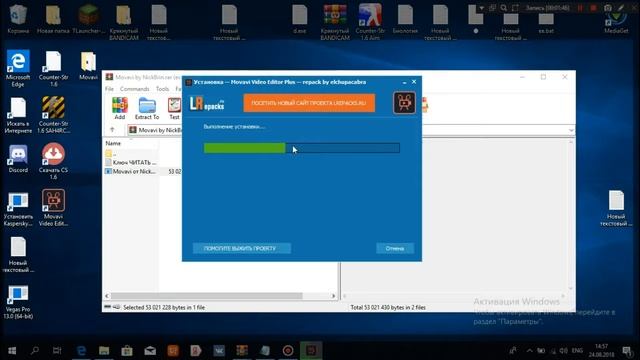Open the File menu in WinRAR
The width and height of the screenshot is (640, 360).
[109, 89]
